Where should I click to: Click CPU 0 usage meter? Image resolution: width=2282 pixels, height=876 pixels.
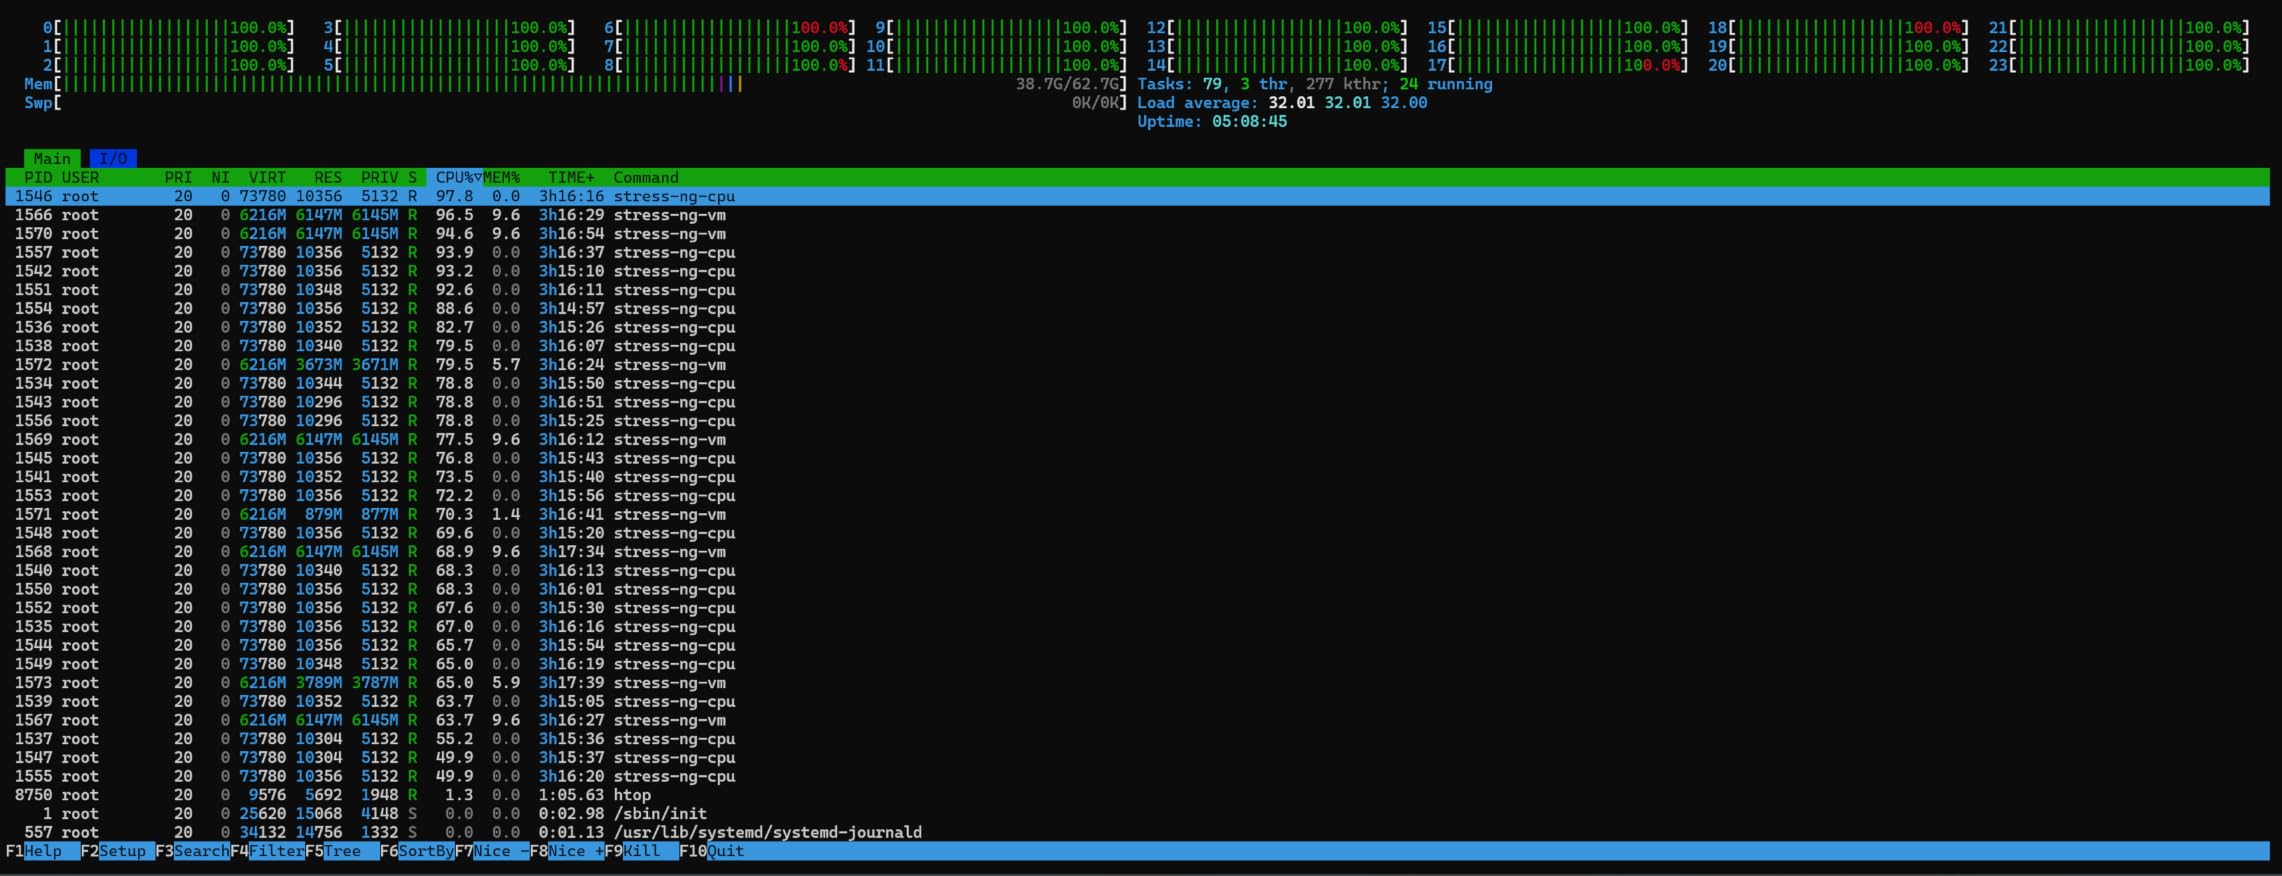coord(169,28)
